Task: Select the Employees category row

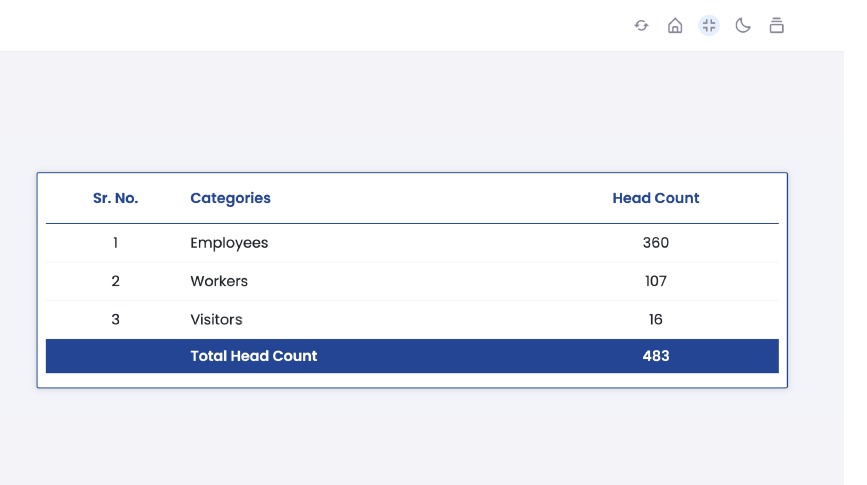Action: point(229,243)
